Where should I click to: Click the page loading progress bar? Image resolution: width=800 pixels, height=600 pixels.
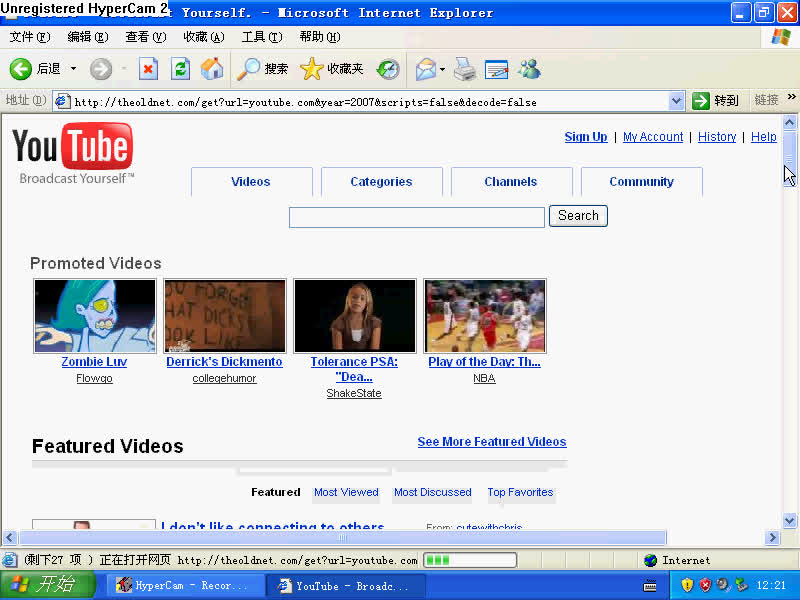pos(470,560)
